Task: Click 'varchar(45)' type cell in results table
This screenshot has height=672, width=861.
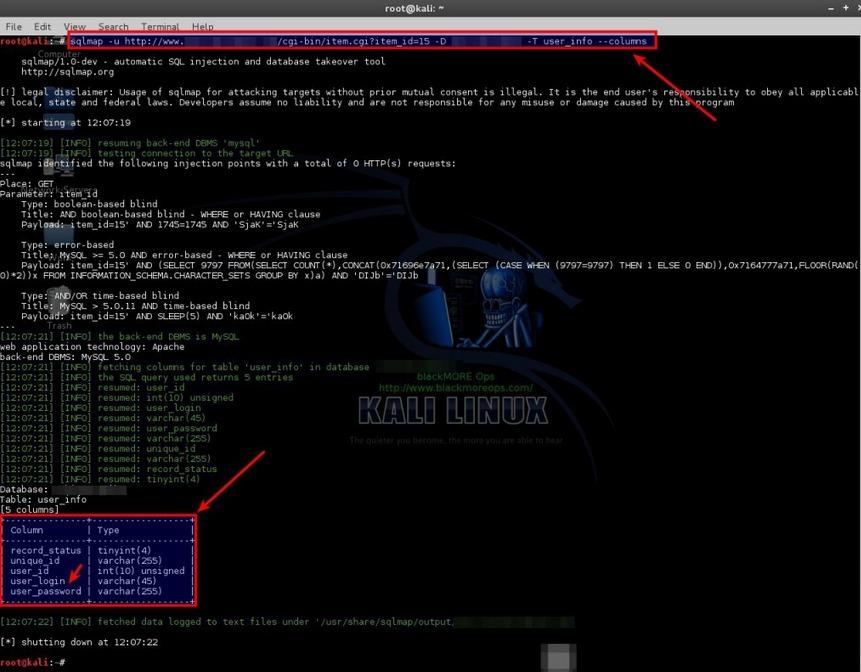Action: [x=127, y=581]
